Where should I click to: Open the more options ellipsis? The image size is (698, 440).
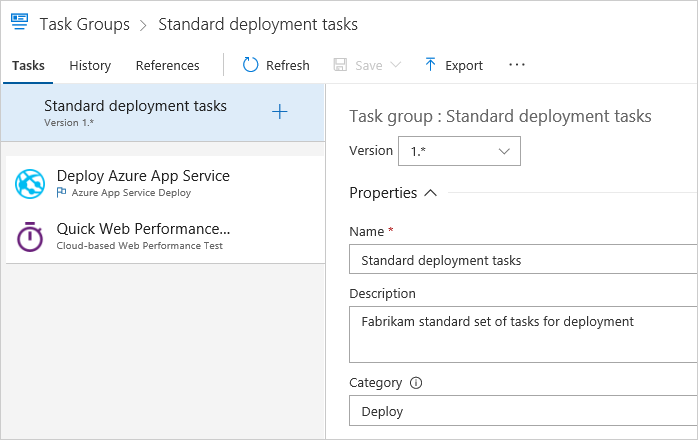(517, 65)
